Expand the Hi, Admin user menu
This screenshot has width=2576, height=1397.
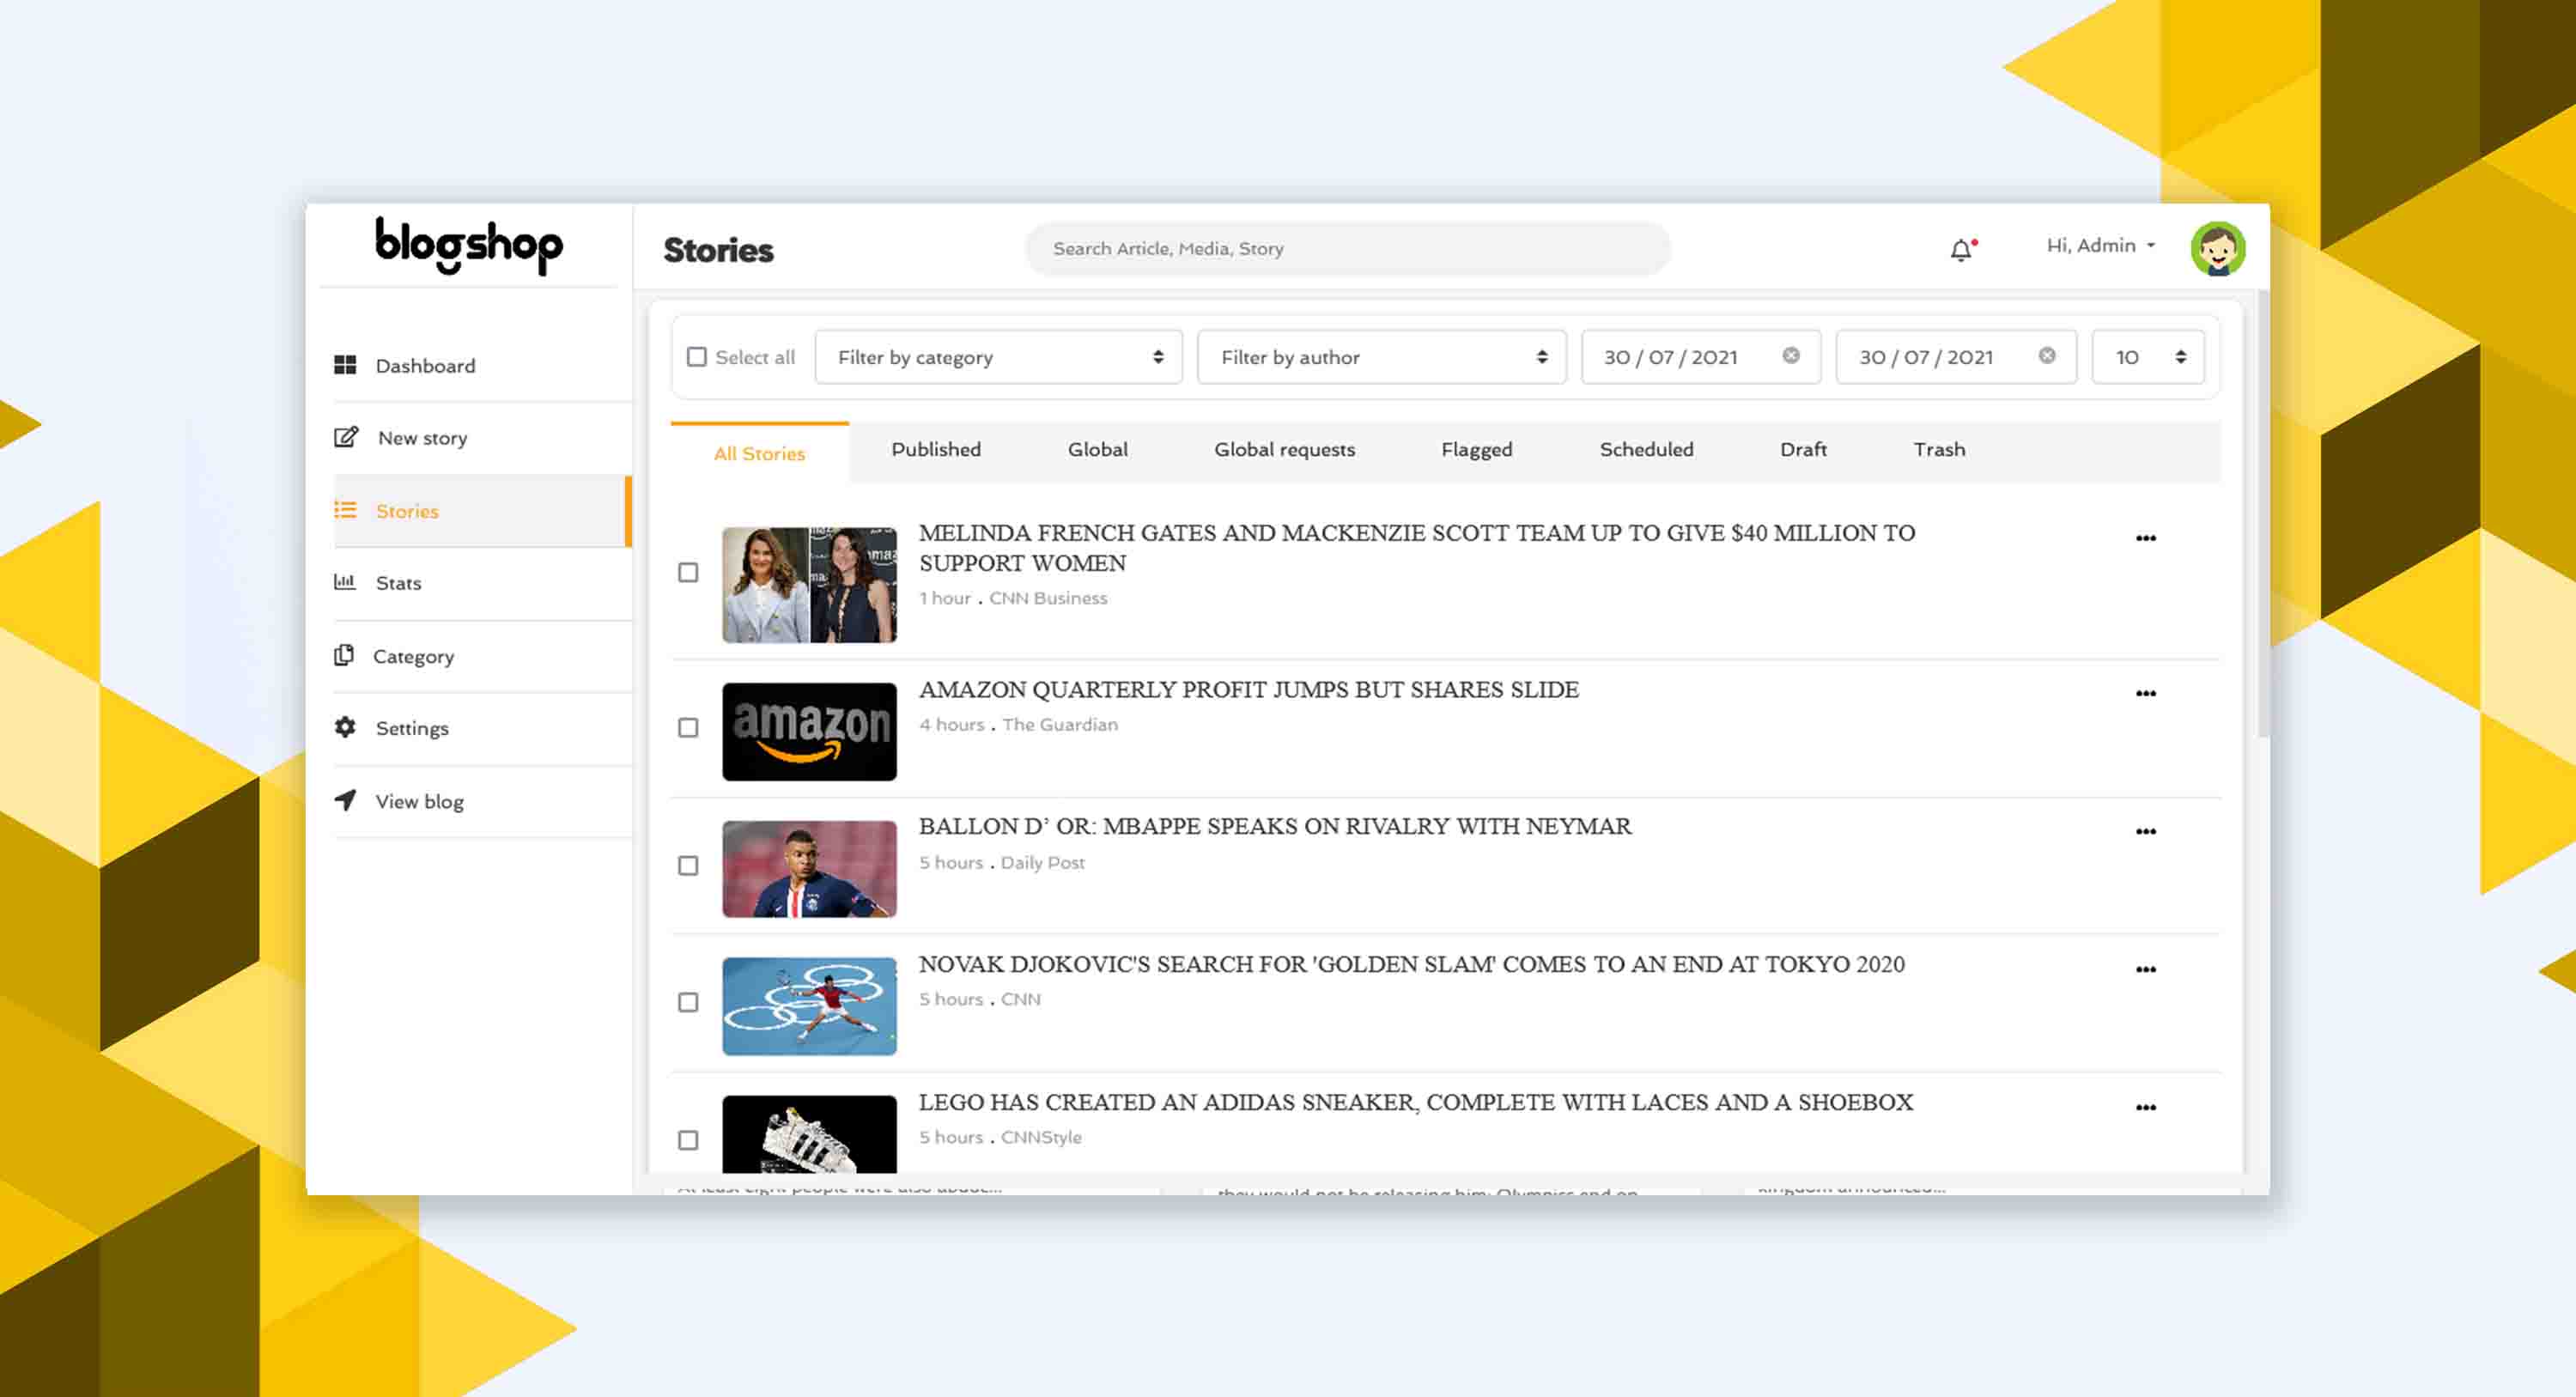tap(2100, 245)
